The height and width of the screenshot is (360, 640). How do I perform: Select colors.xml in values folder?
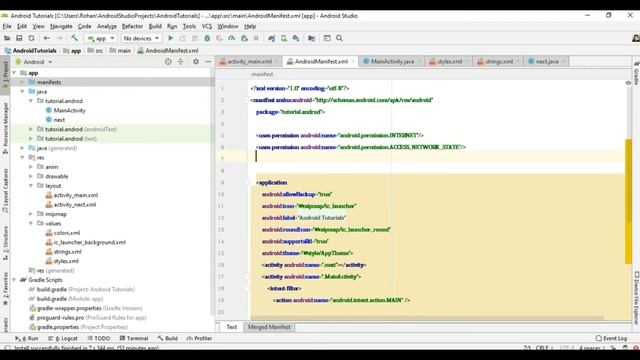click(67, 233)
